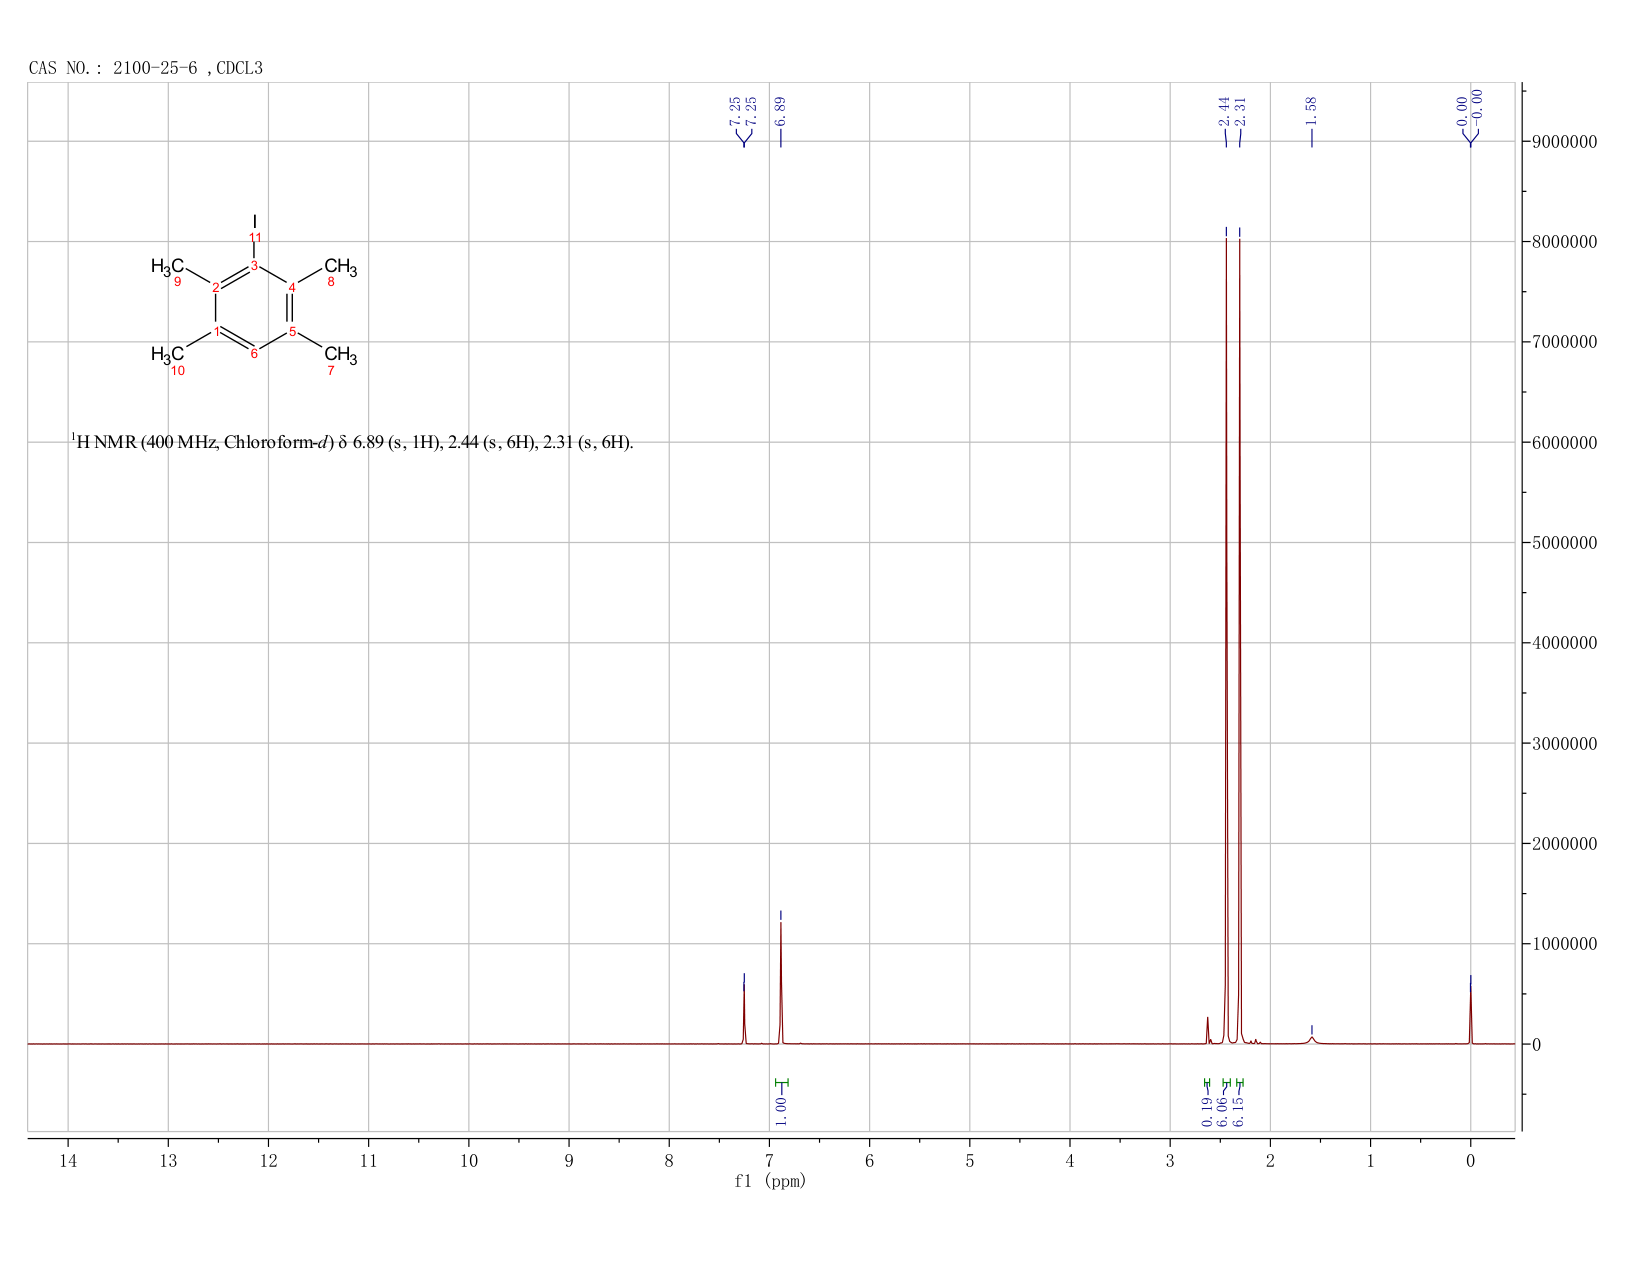Click the CAS NO. 2100-25-6 title text
This screenshot has height=1275, width=1650.
pyautogui.click(x=146, y=68)
